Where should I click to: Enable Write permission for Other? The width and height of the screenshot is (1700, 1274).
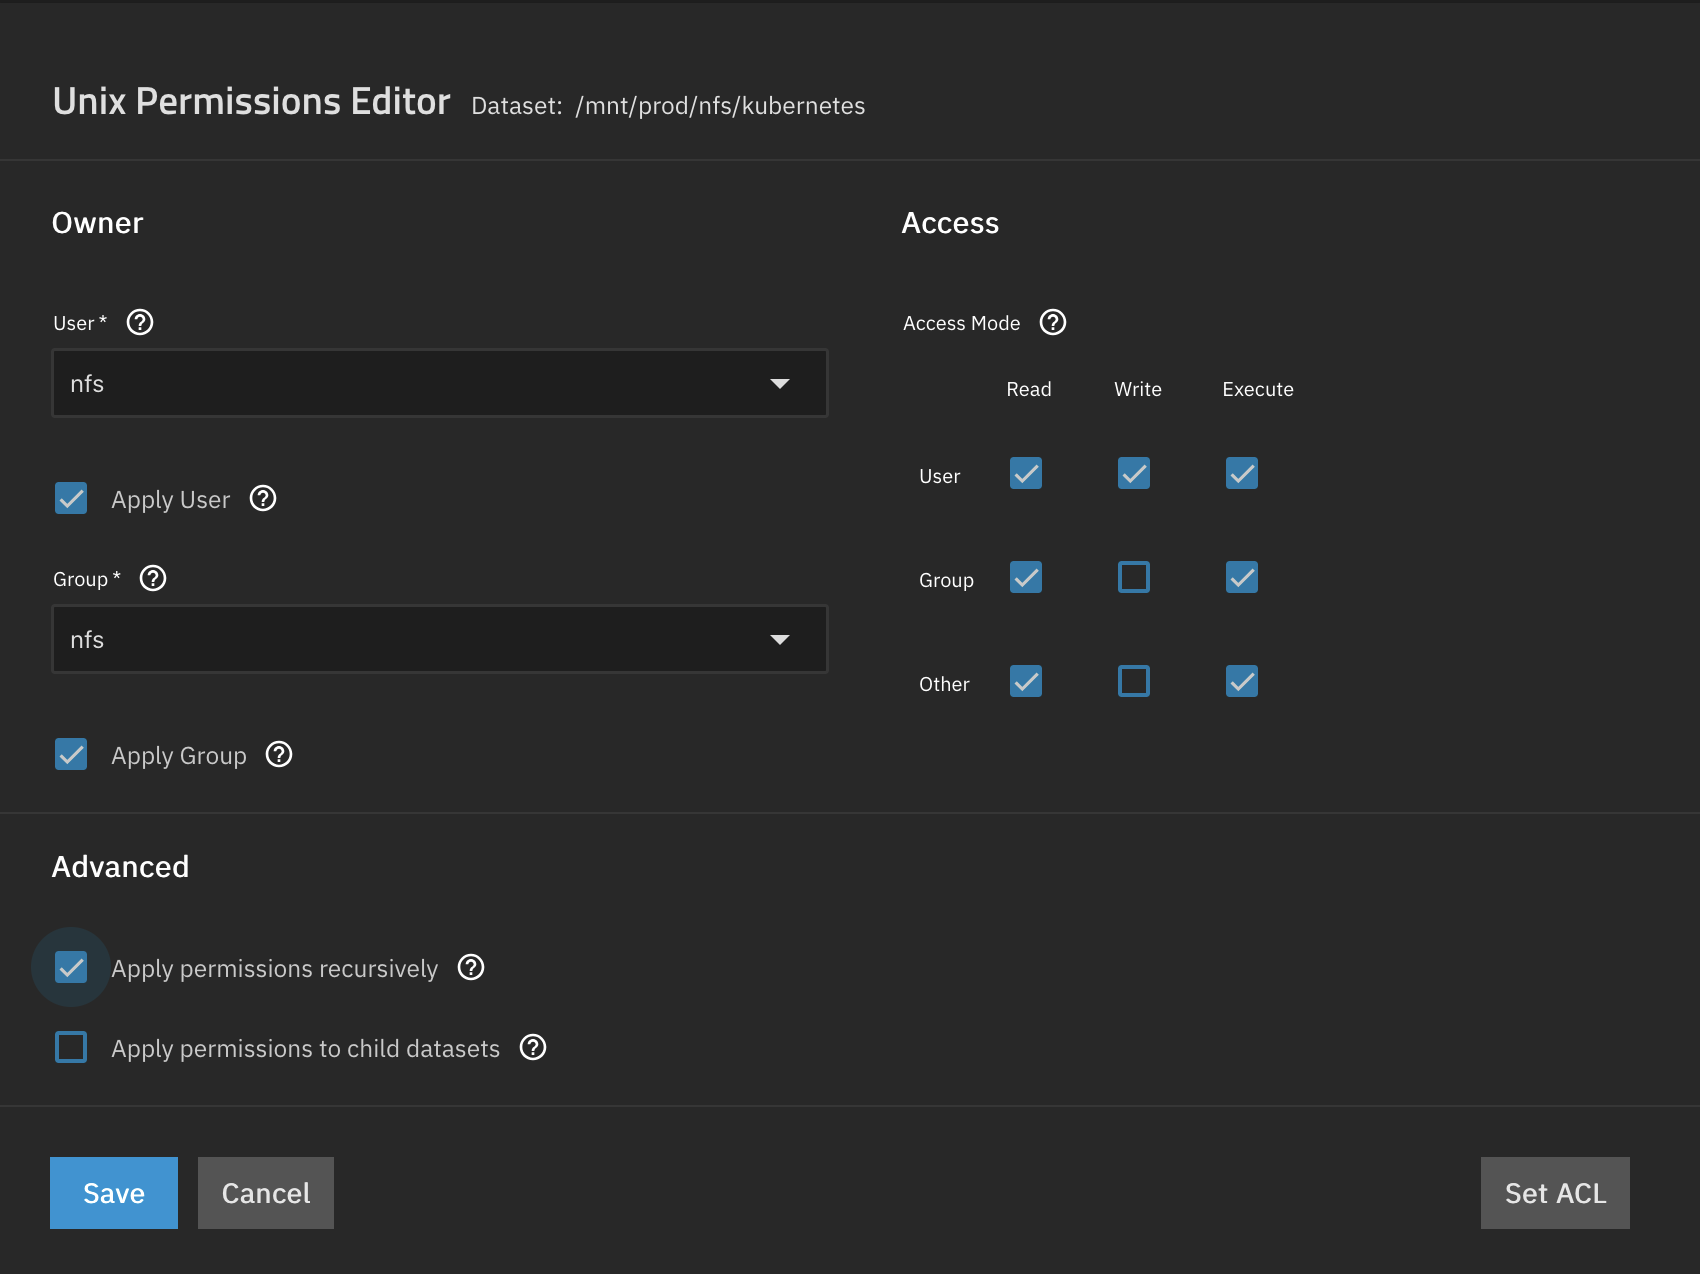[1133, 681]
